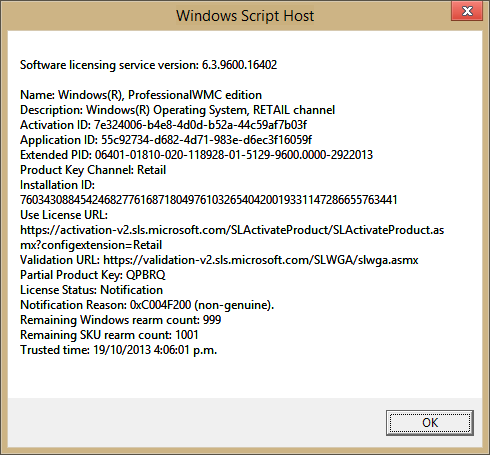Click the Extended PID line
This screenshot has width=490, height=455.
coord(196,155)
